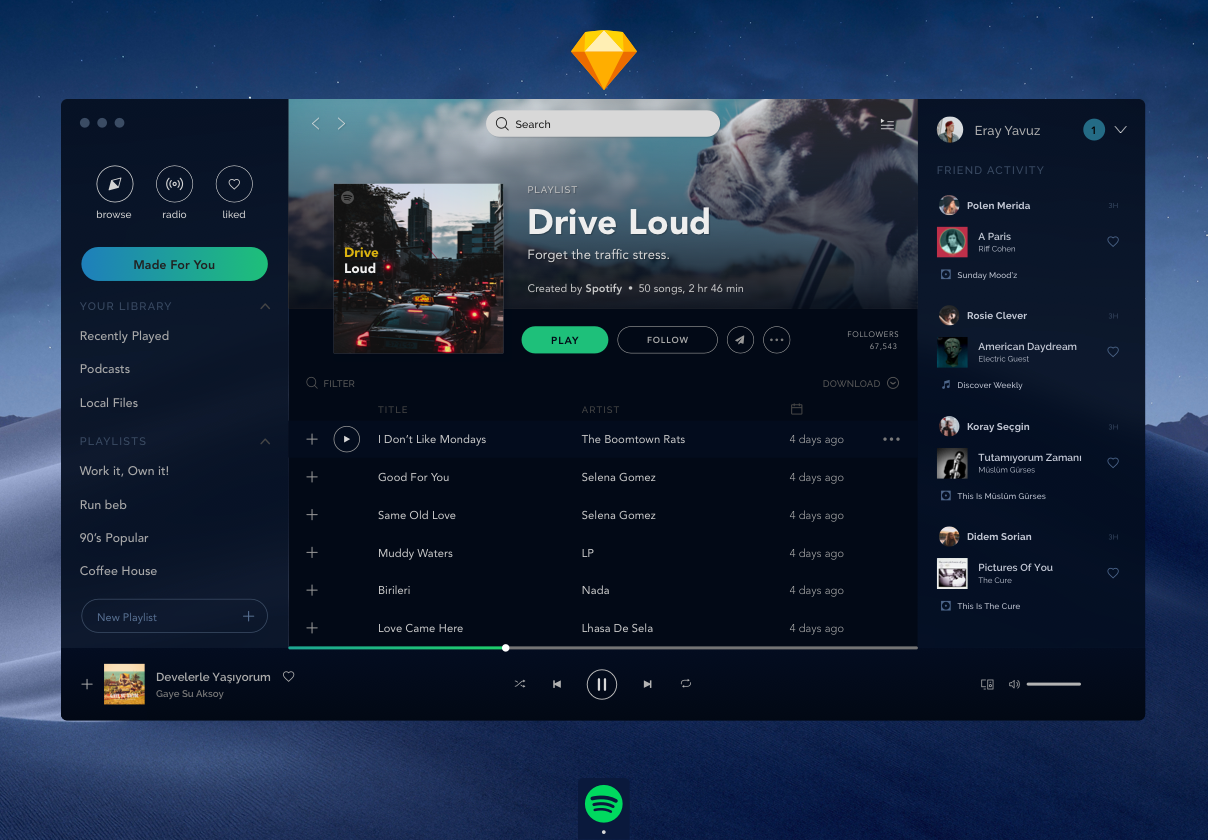1208x840 pixels.
Task: Go back with the left arrow
Action: point(315,123)
